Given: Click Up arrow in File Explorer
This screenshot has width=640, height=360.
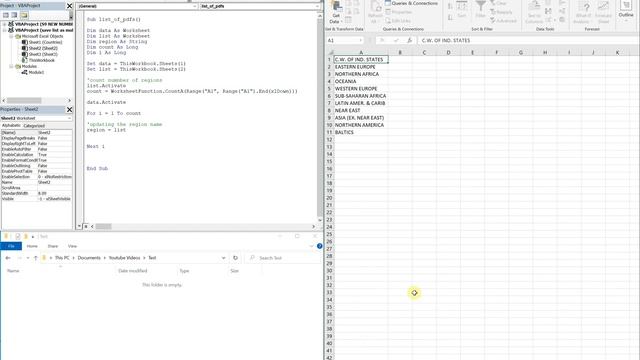Looking at the screenshot, I should point(36,258).
